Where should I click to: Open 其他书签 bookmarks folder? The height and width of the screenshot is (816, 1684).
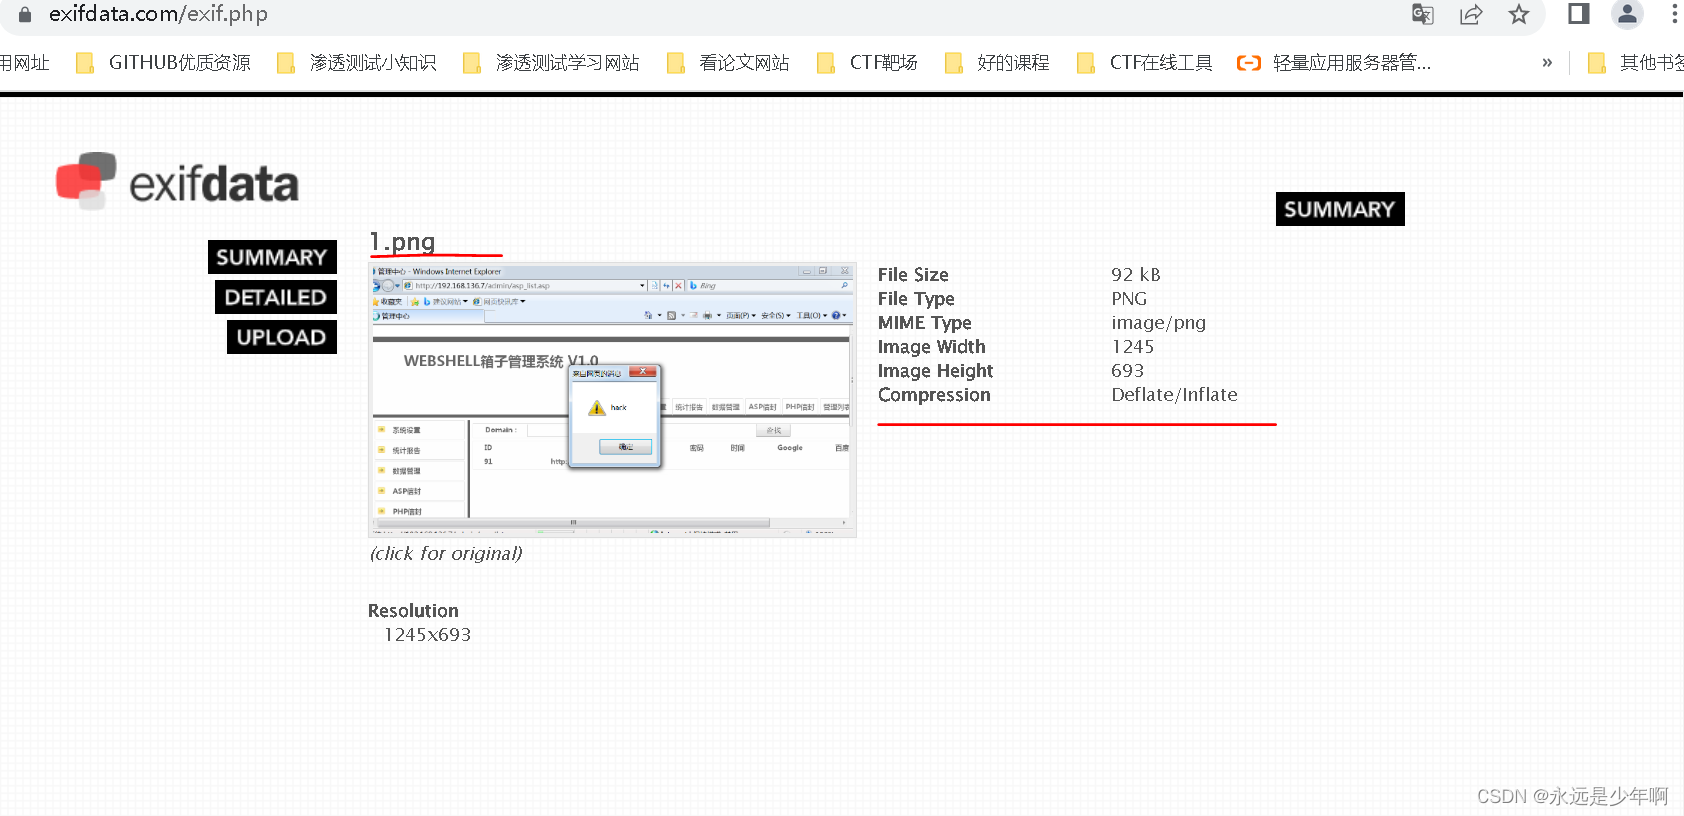pyautogui.click(x=1636, y=63)
